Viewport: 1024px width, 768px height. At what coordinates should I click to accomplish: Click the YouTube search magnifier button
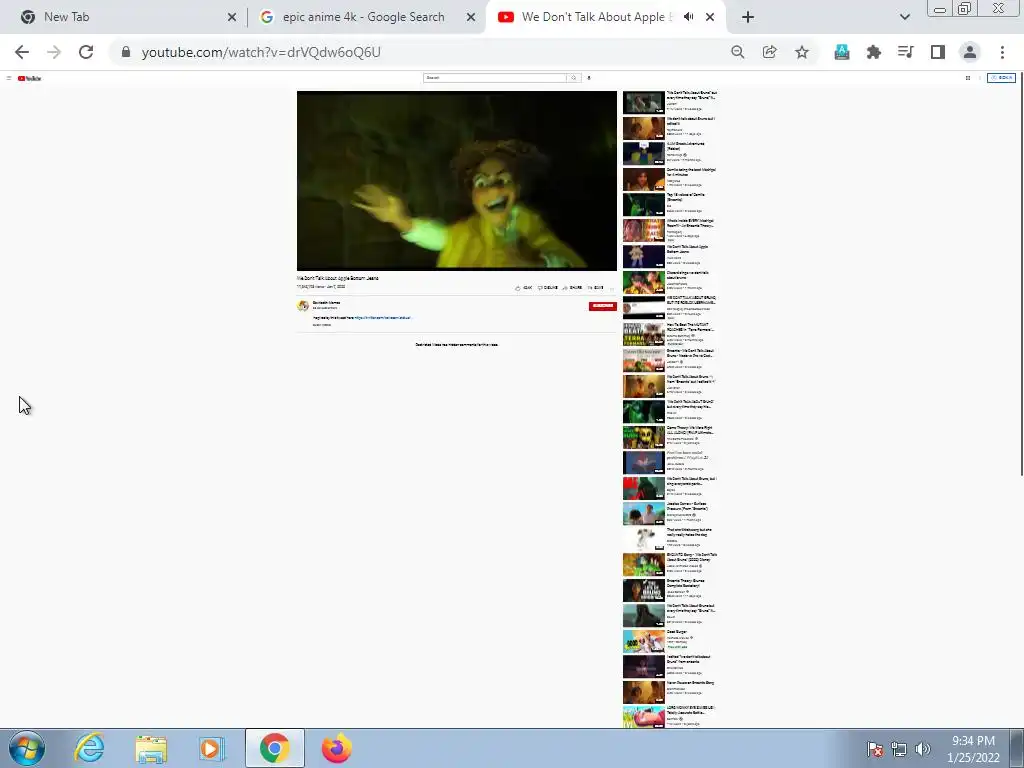(573, 78)
